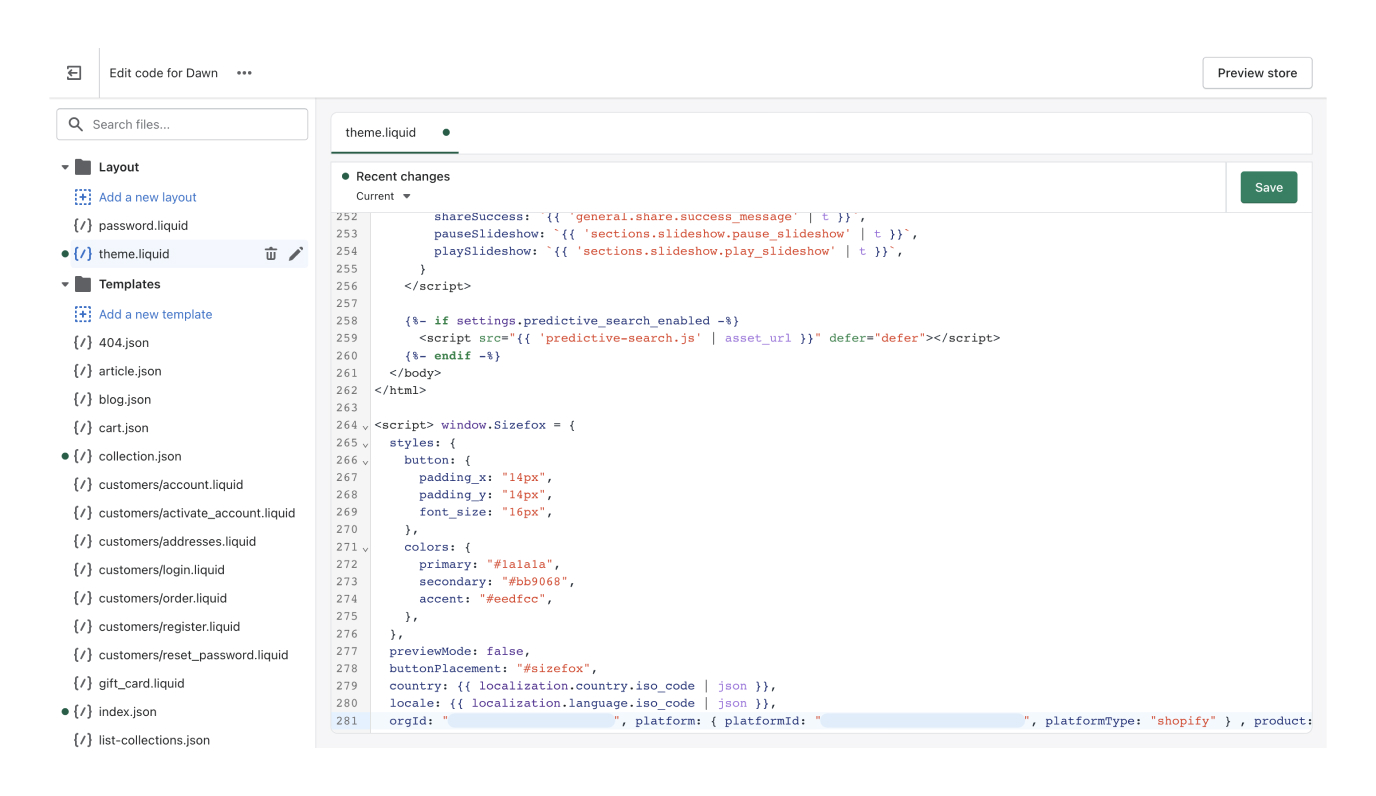Open collection.json template file
The image size is (1376, 796).
[140, 456]
